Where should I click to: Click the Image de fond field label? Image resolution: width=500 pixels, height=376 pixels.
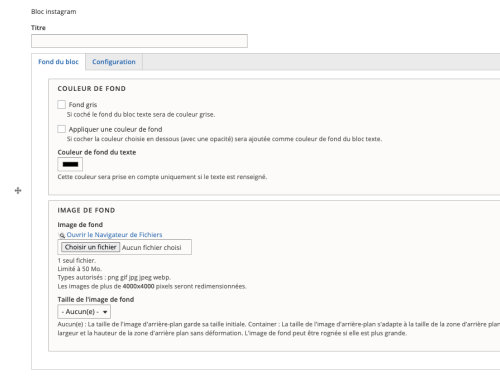[80, 225]
